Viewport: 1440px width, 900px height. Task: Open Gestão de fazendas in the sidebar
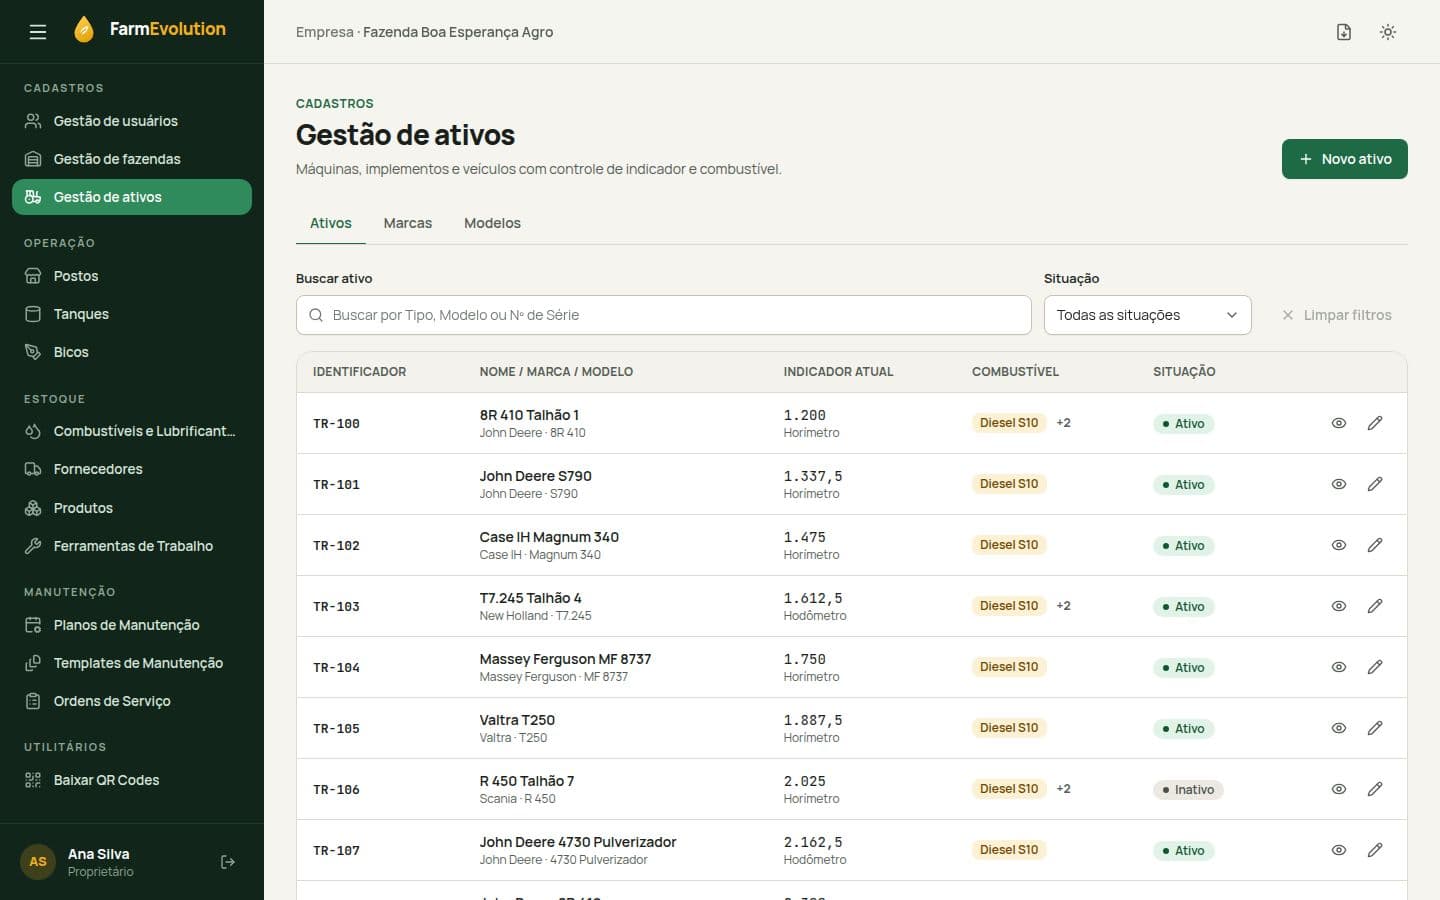(132, 159)
